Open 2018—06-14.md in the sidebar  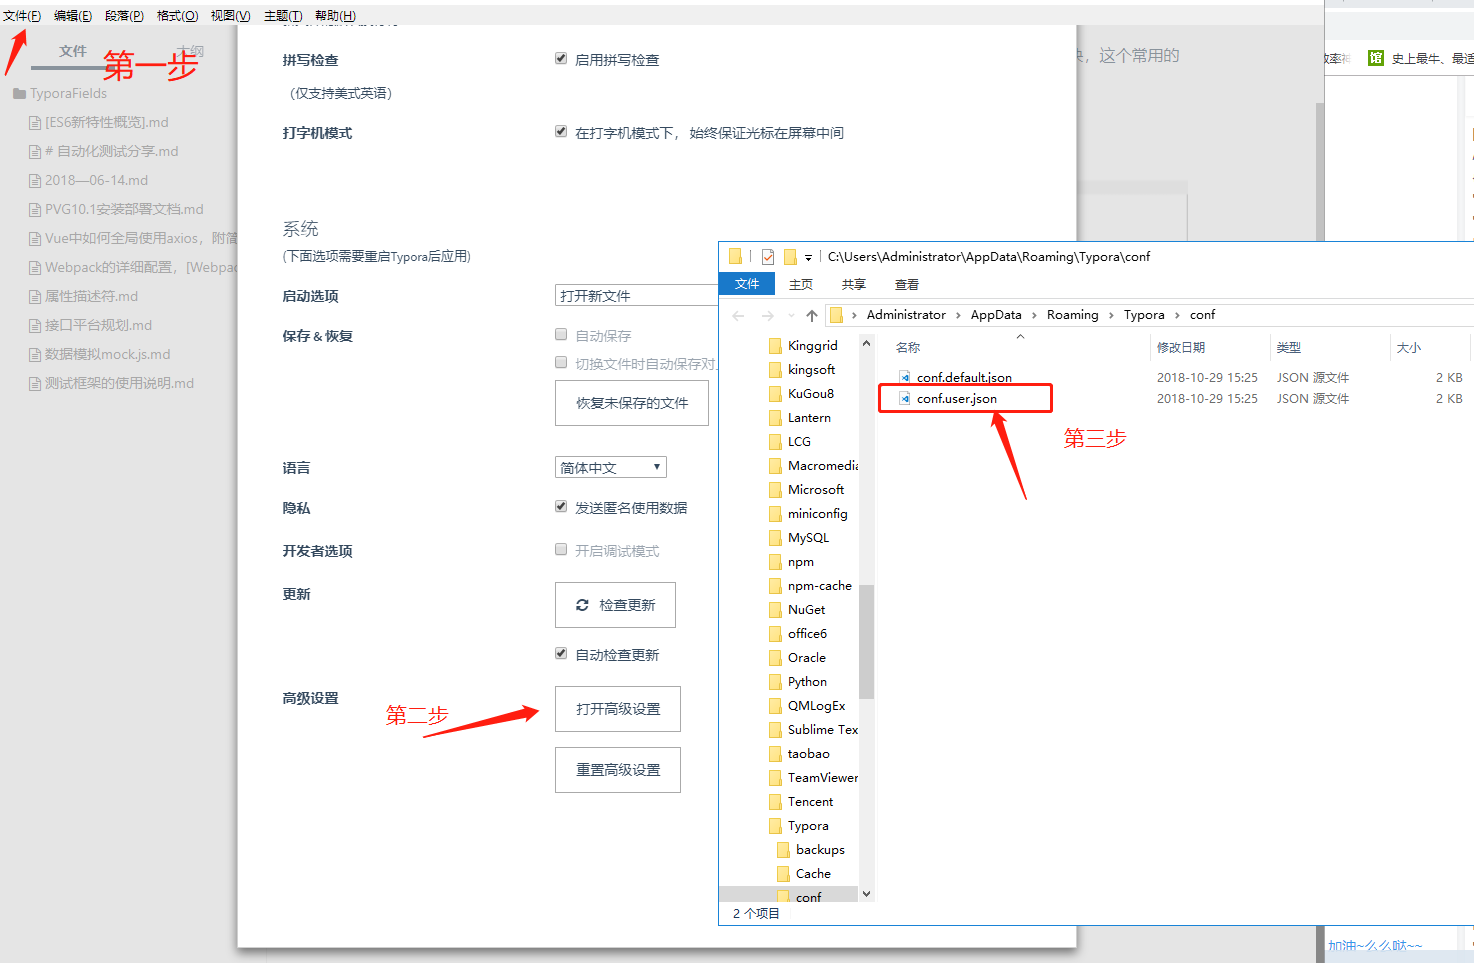pos(96,180)
